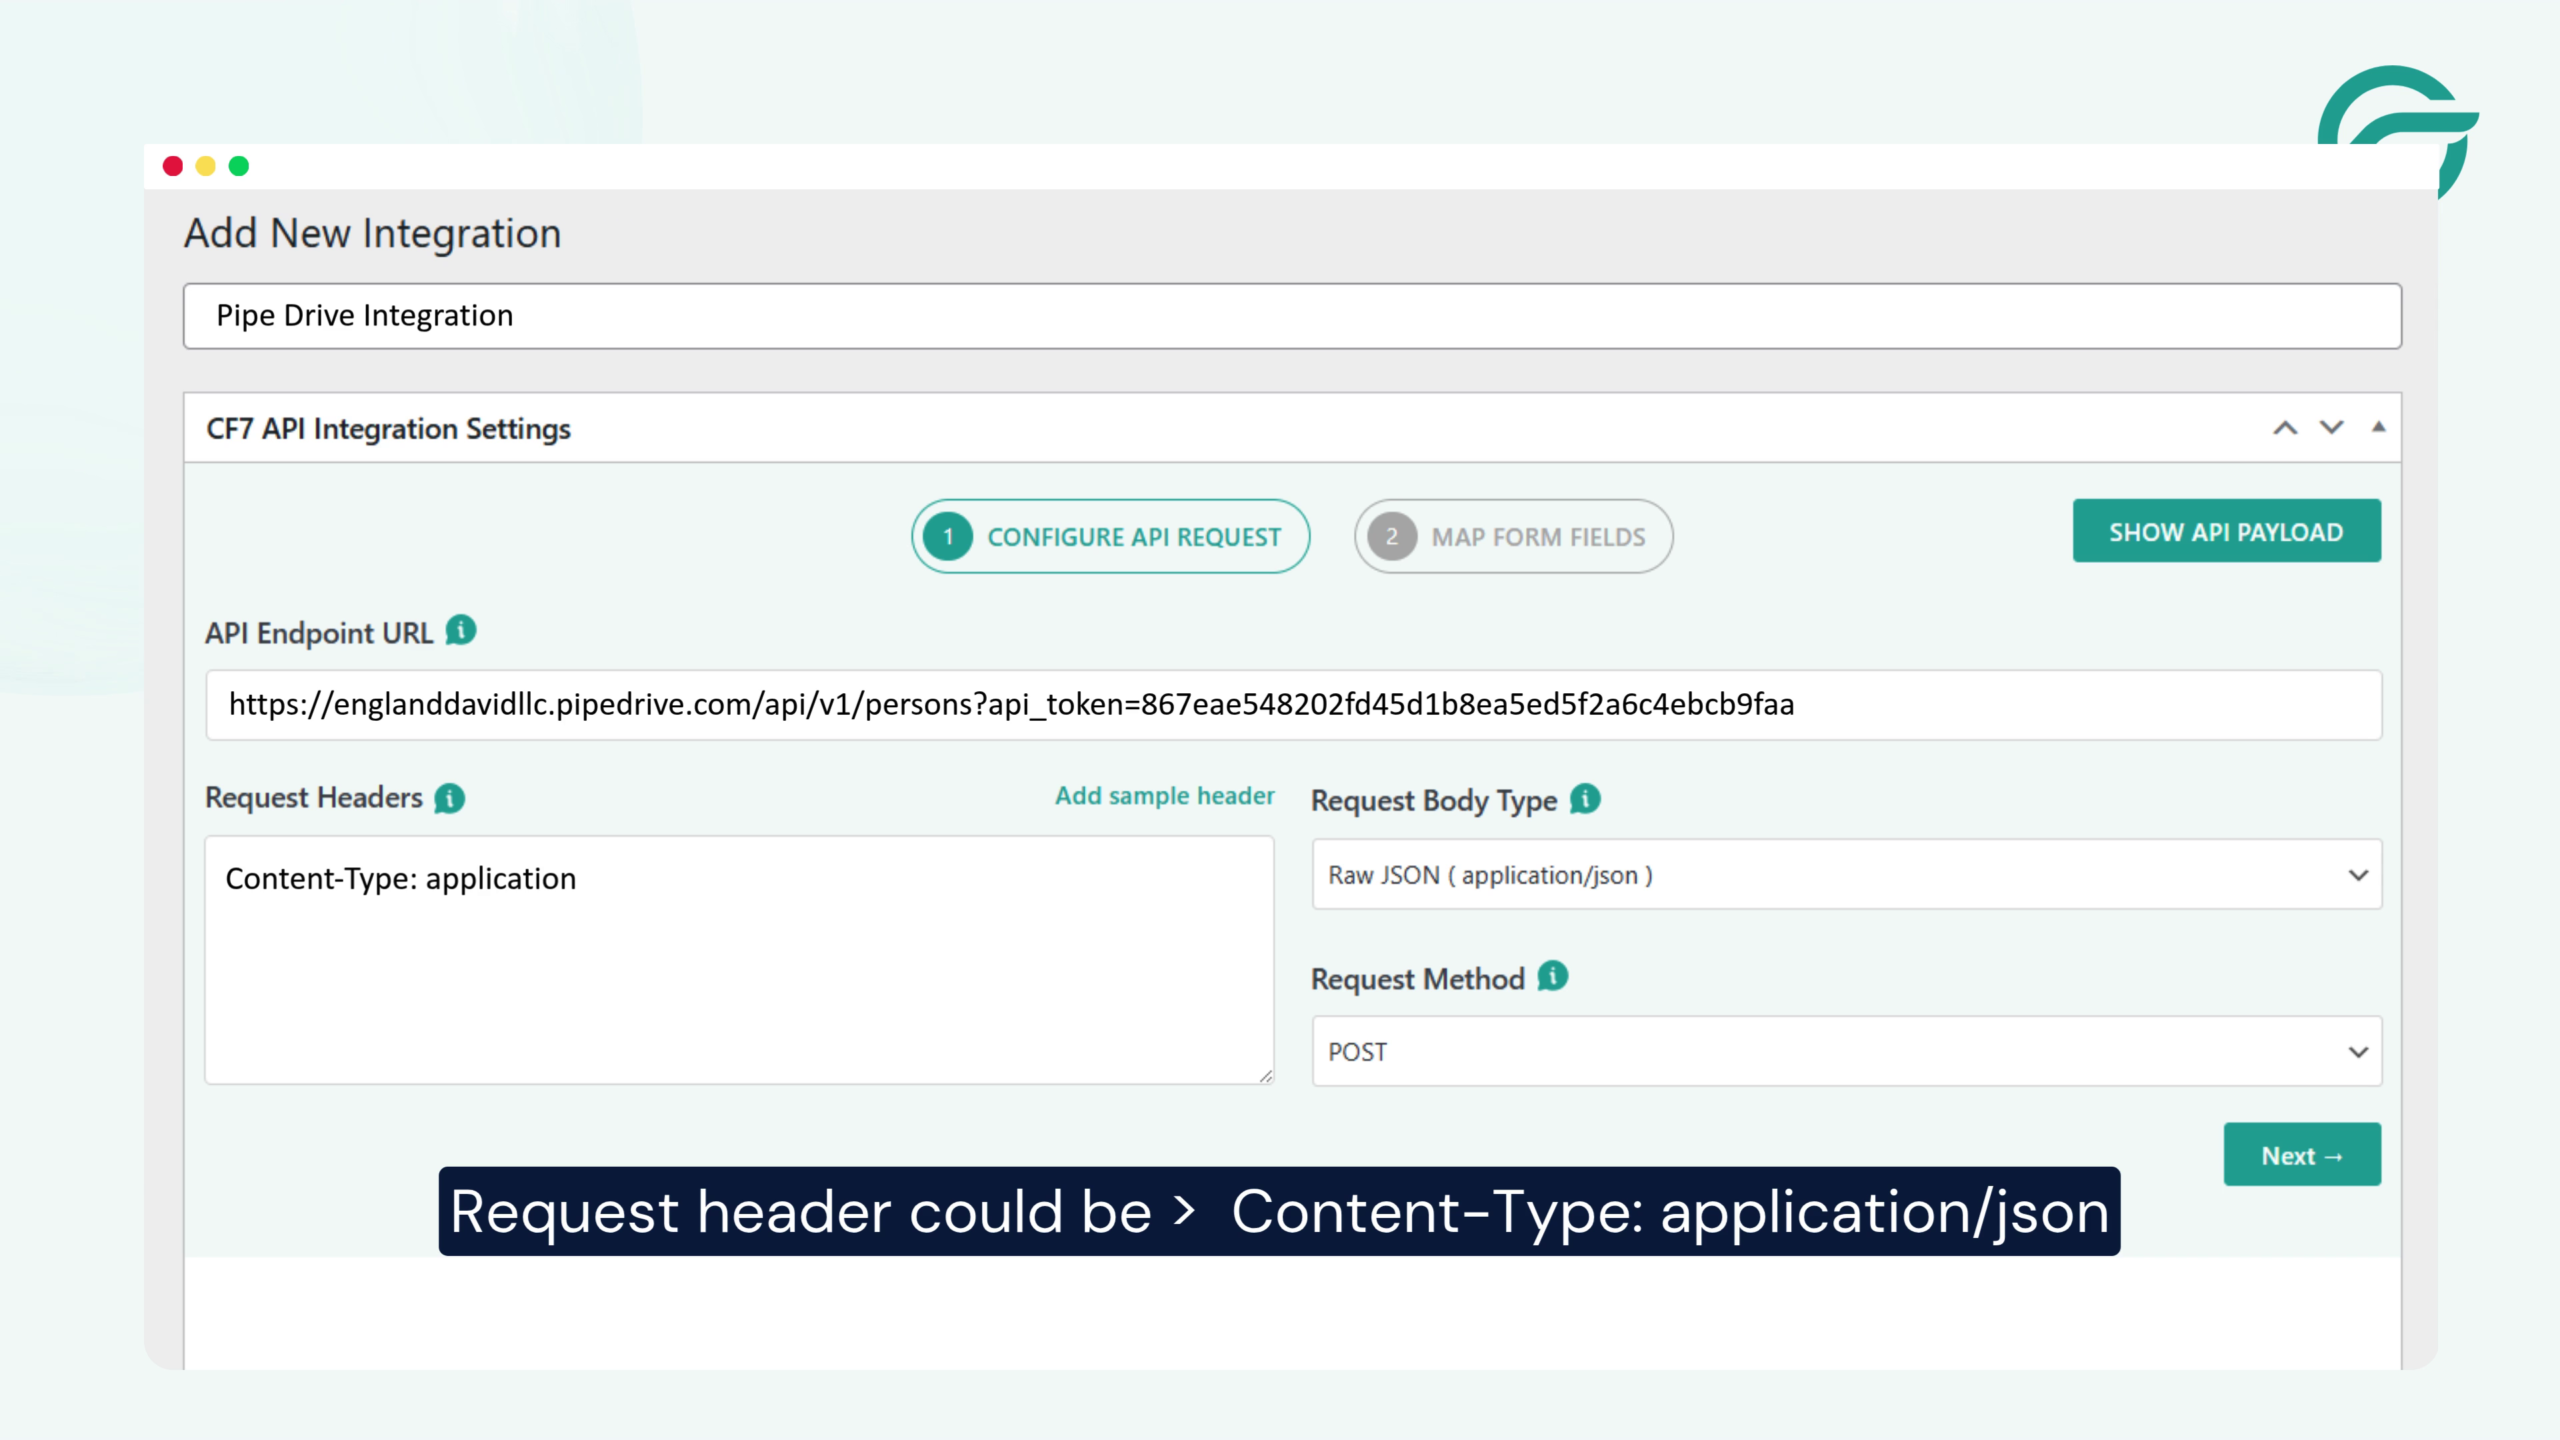Click the Add New Integration heading

(x=372, y=234)
